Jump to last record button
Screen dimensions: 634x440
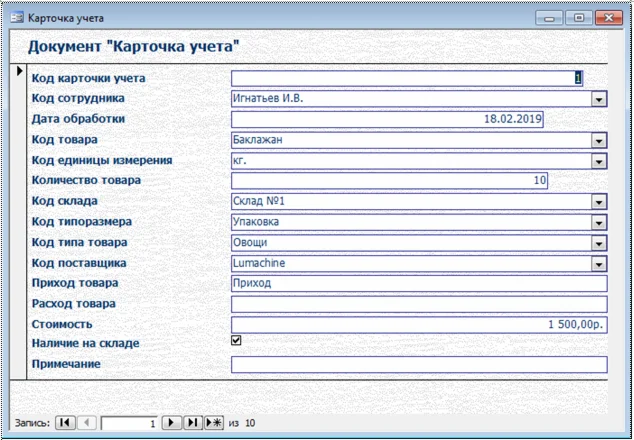coord(193,423)
